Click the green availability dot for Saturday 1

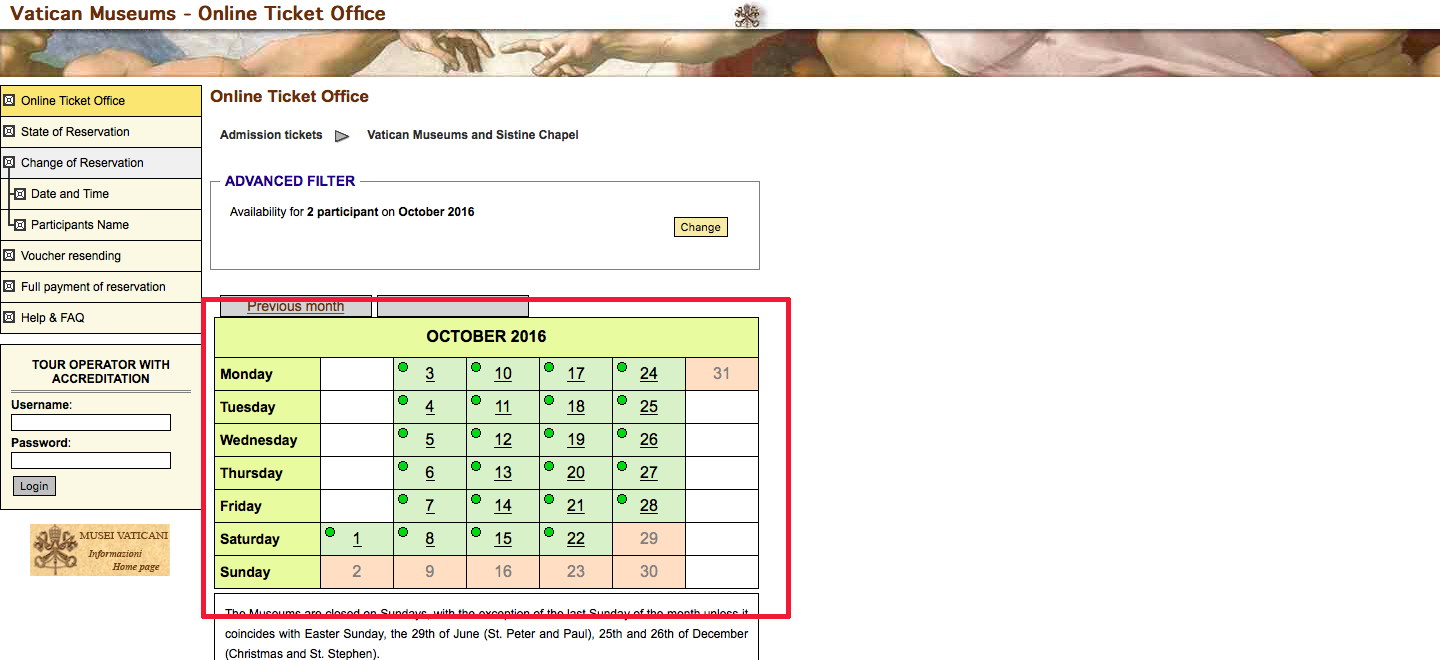[x=330, y=532]
